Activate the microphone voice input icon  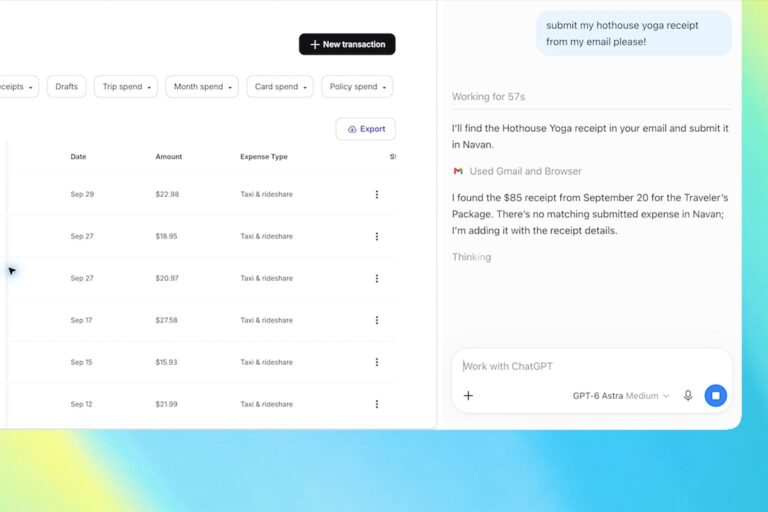688,395
